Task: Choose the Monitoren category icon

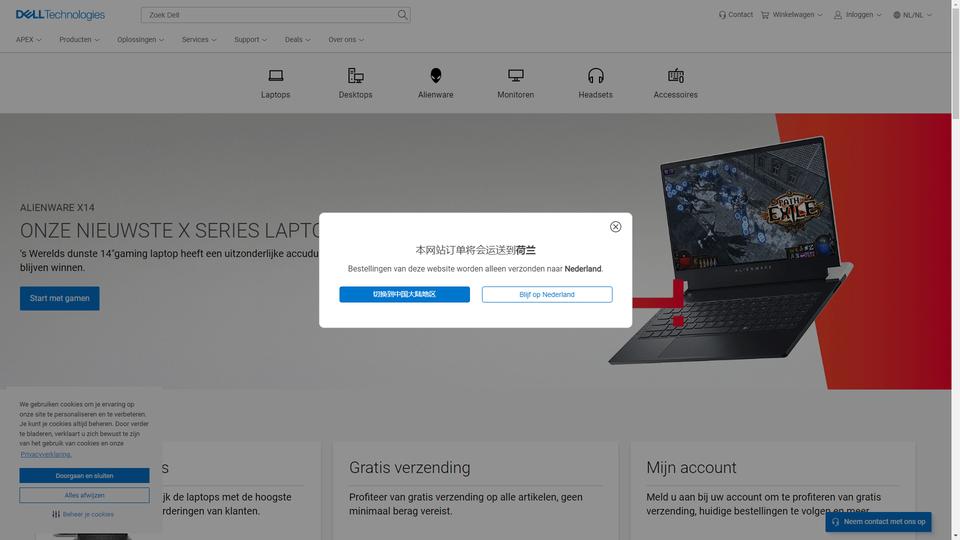Action: (516, 76)
